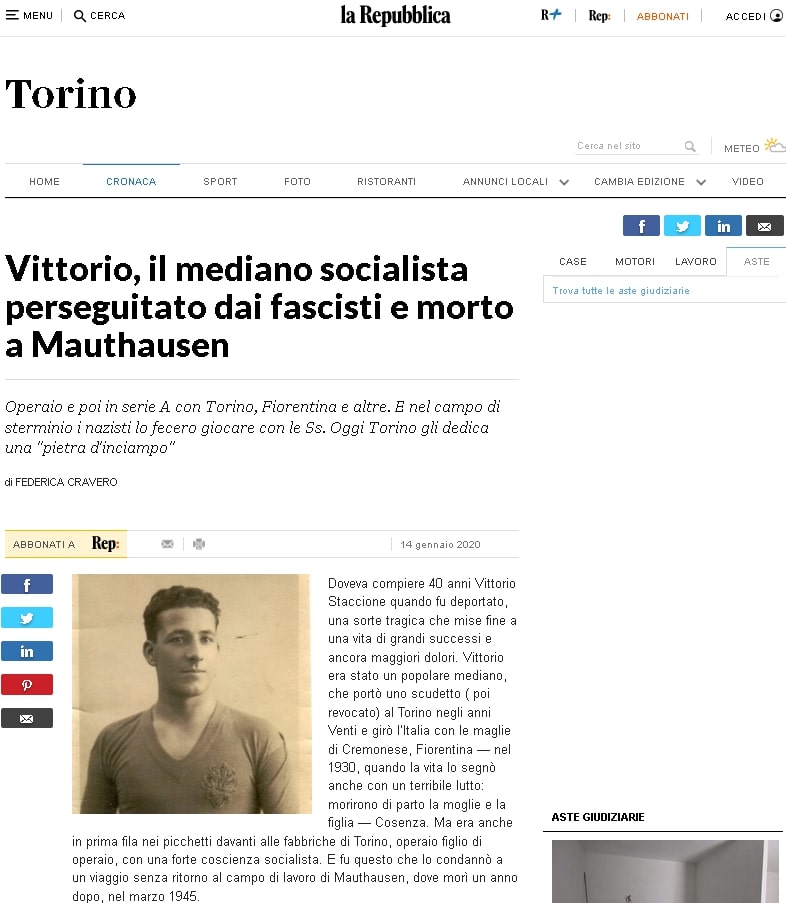Open the Vittorio Staccione portrait photo
Image resolution: width=786 pixels, height=903 pixels.
[x=192, y=694]
